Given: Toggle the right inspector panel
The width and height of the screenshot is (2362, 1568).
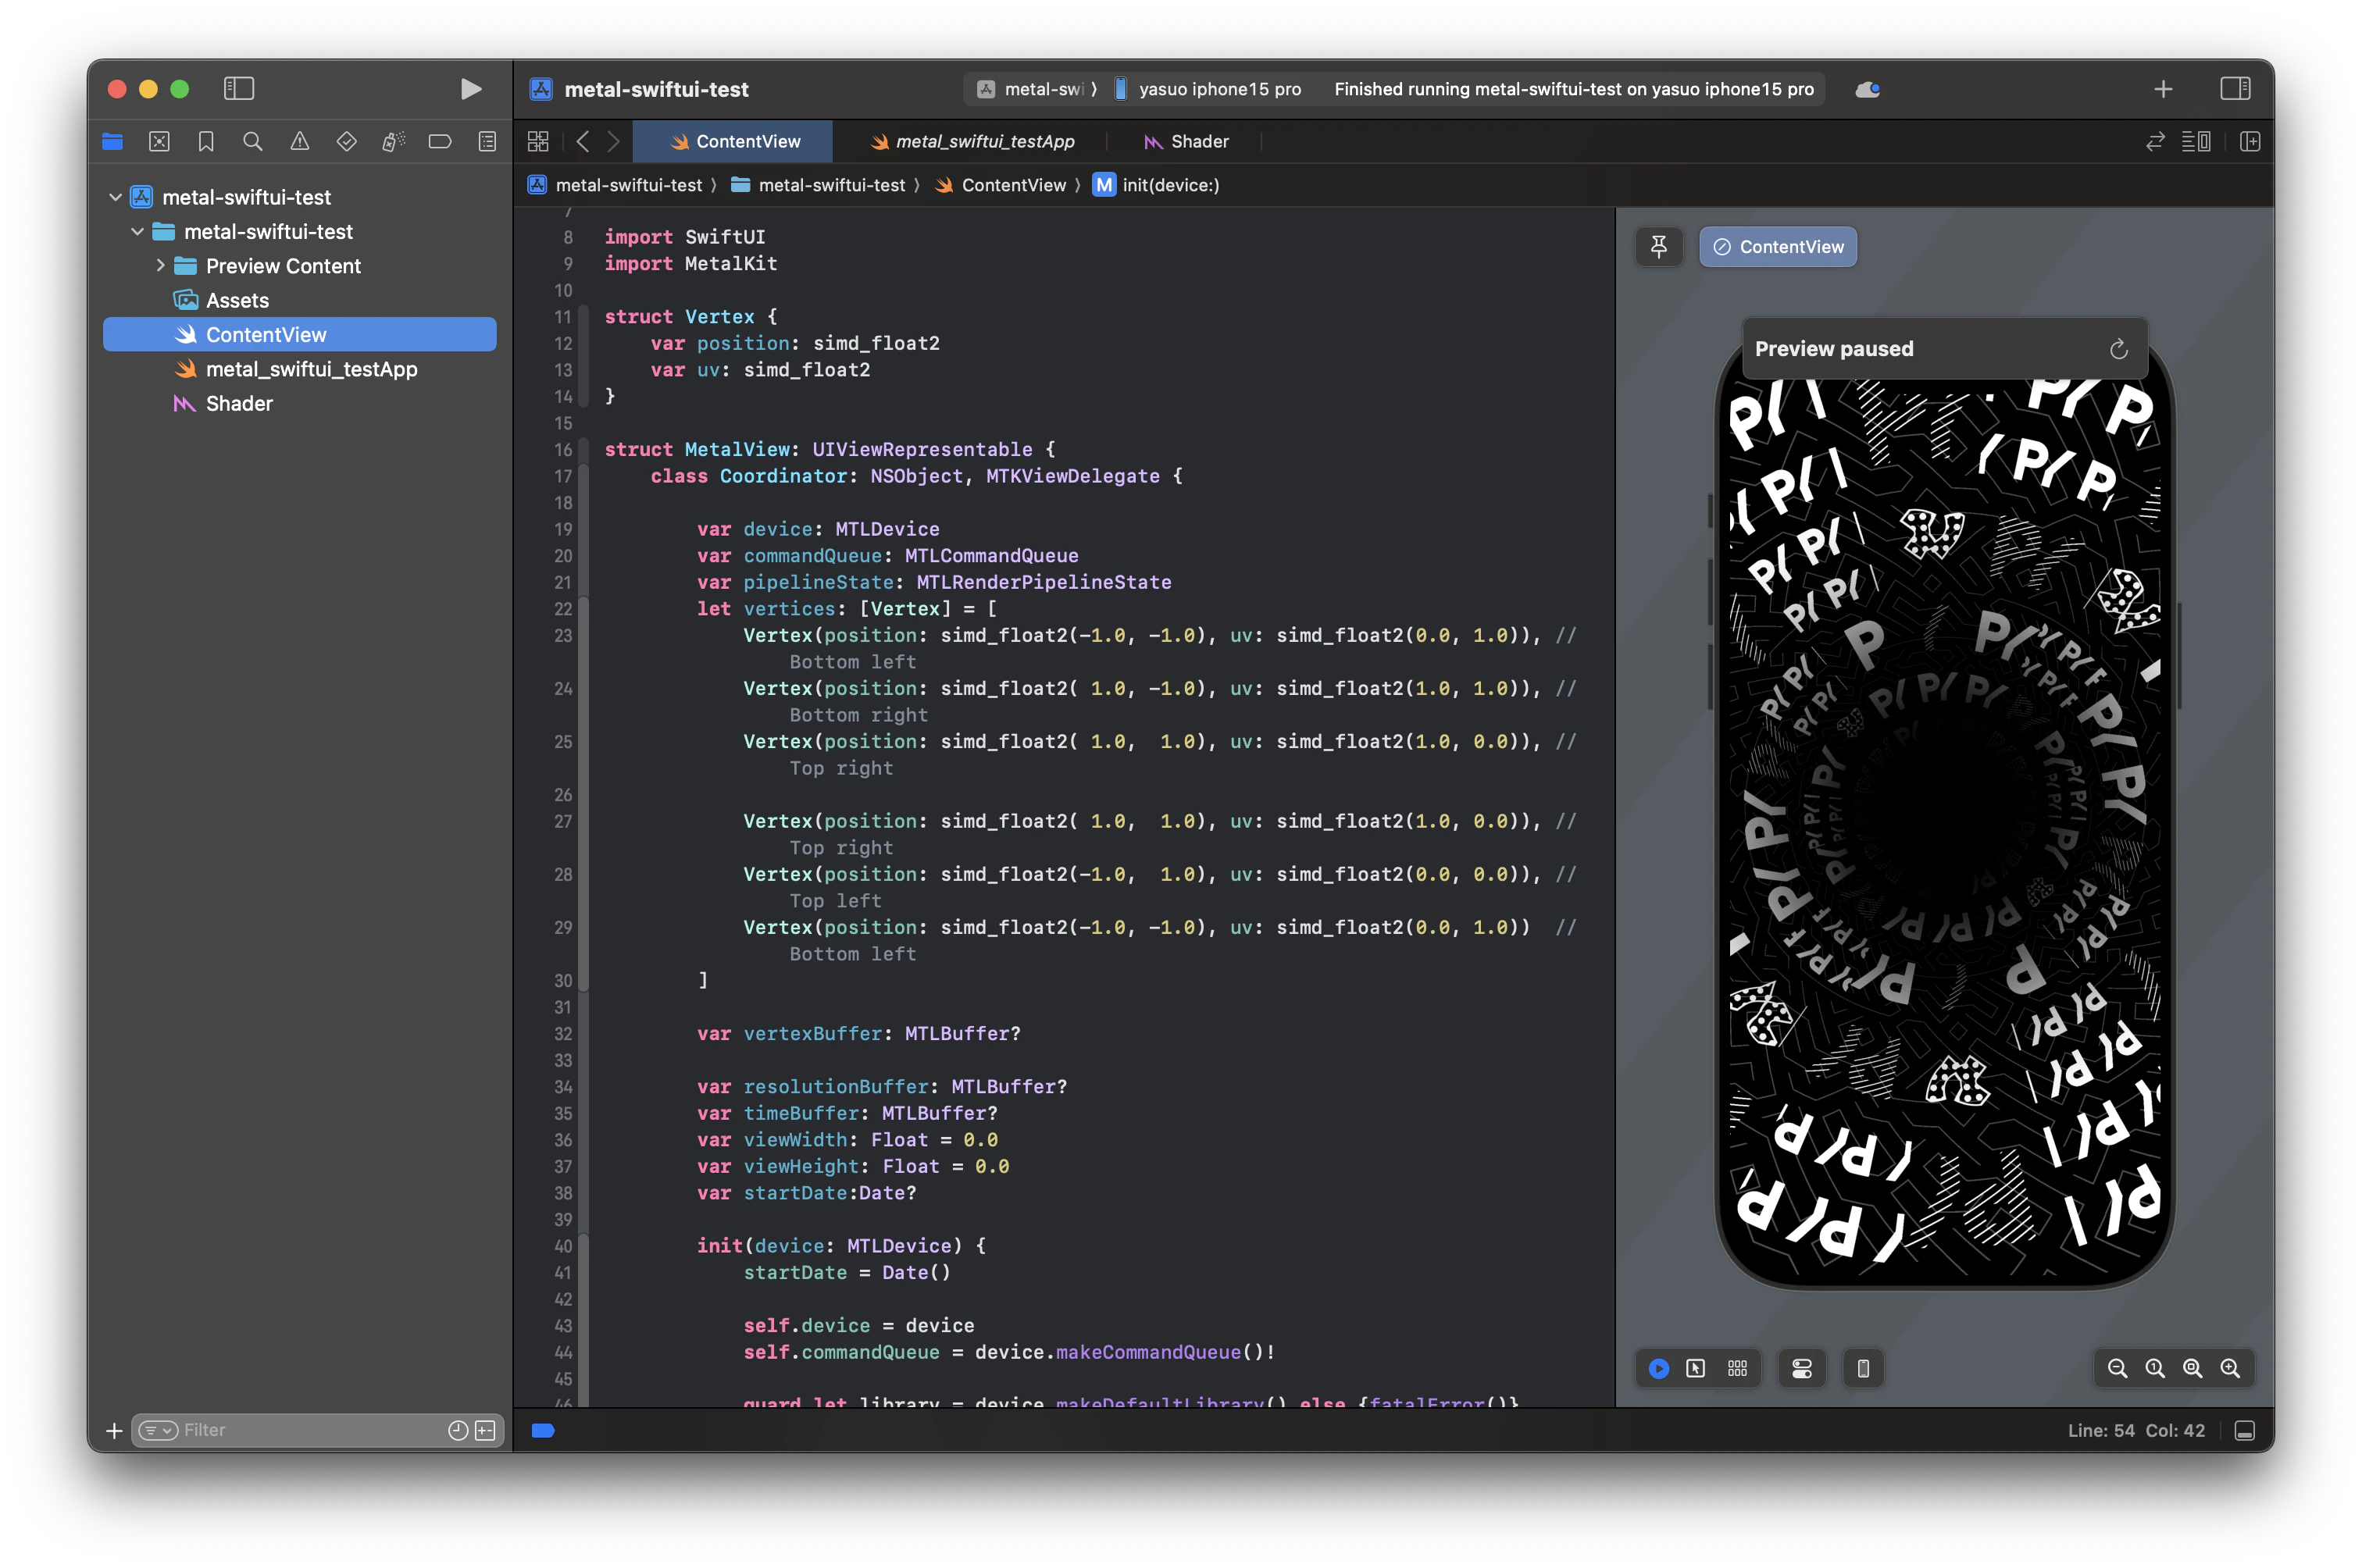Looking at the screenshot, I should pos(2235,89).
